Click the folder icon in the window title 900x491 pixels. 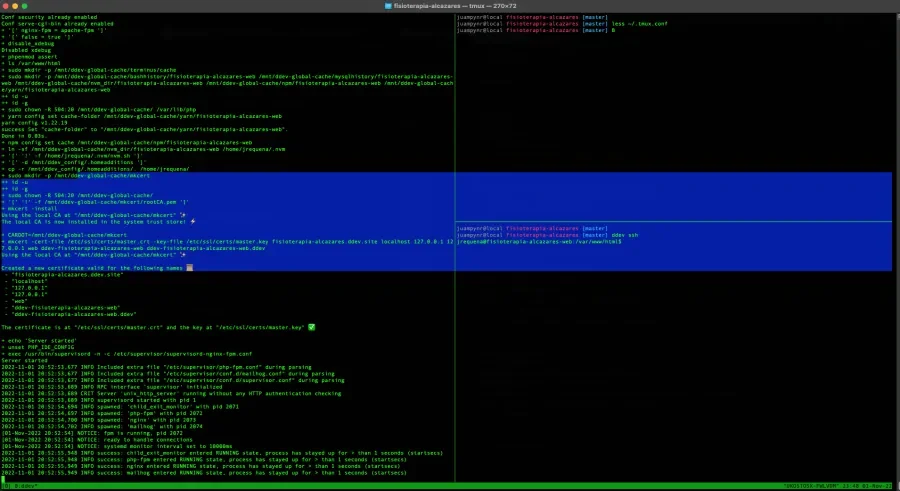(x=388, y=6)
